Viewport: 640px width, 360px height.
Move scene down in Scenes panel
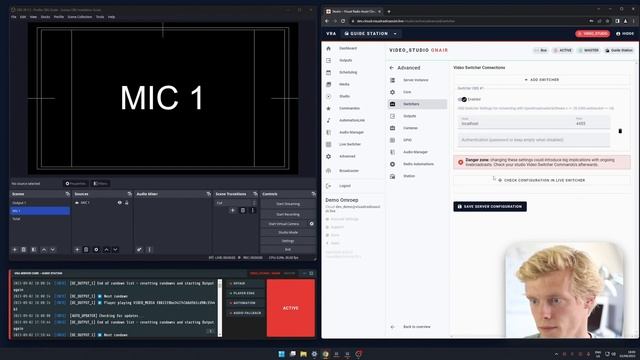tap(53, 249)
